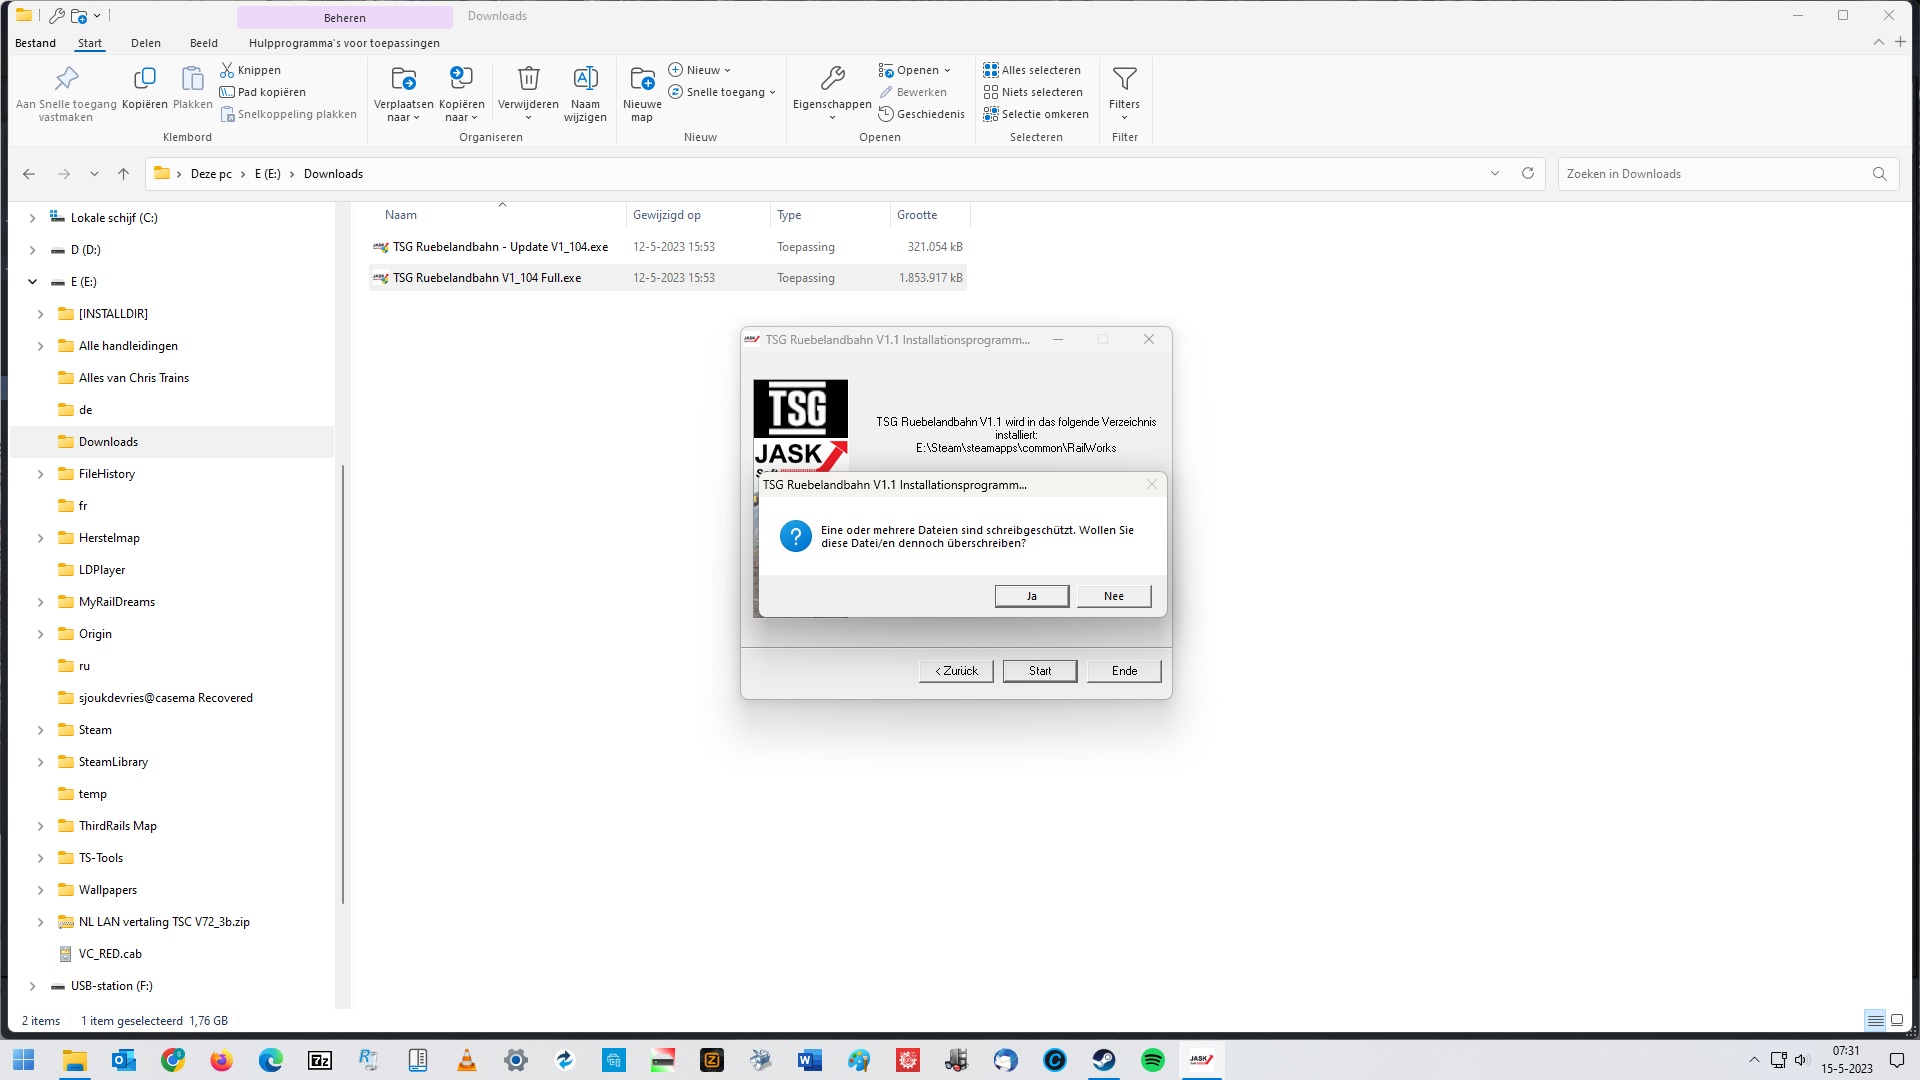1920x1080 pixels.
Task: Click the Knippen (Cut) icon in ribbon
Action: pyautogui.click(x=257, y=70)
